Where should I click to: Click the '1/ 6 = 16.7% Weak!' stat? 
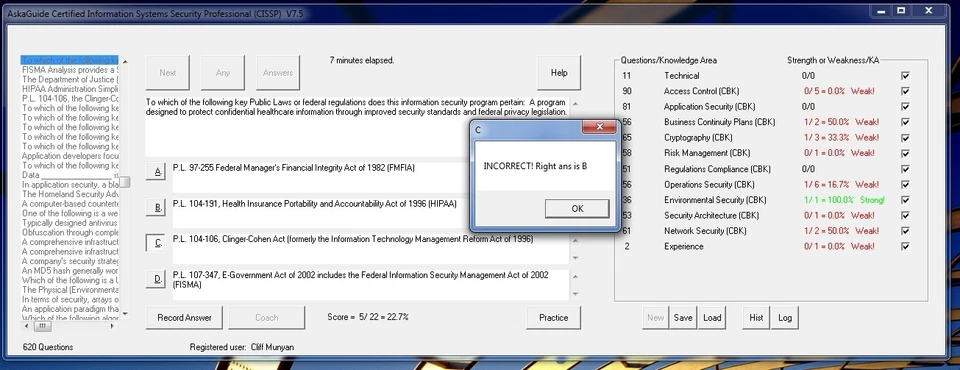pos(842,184)
